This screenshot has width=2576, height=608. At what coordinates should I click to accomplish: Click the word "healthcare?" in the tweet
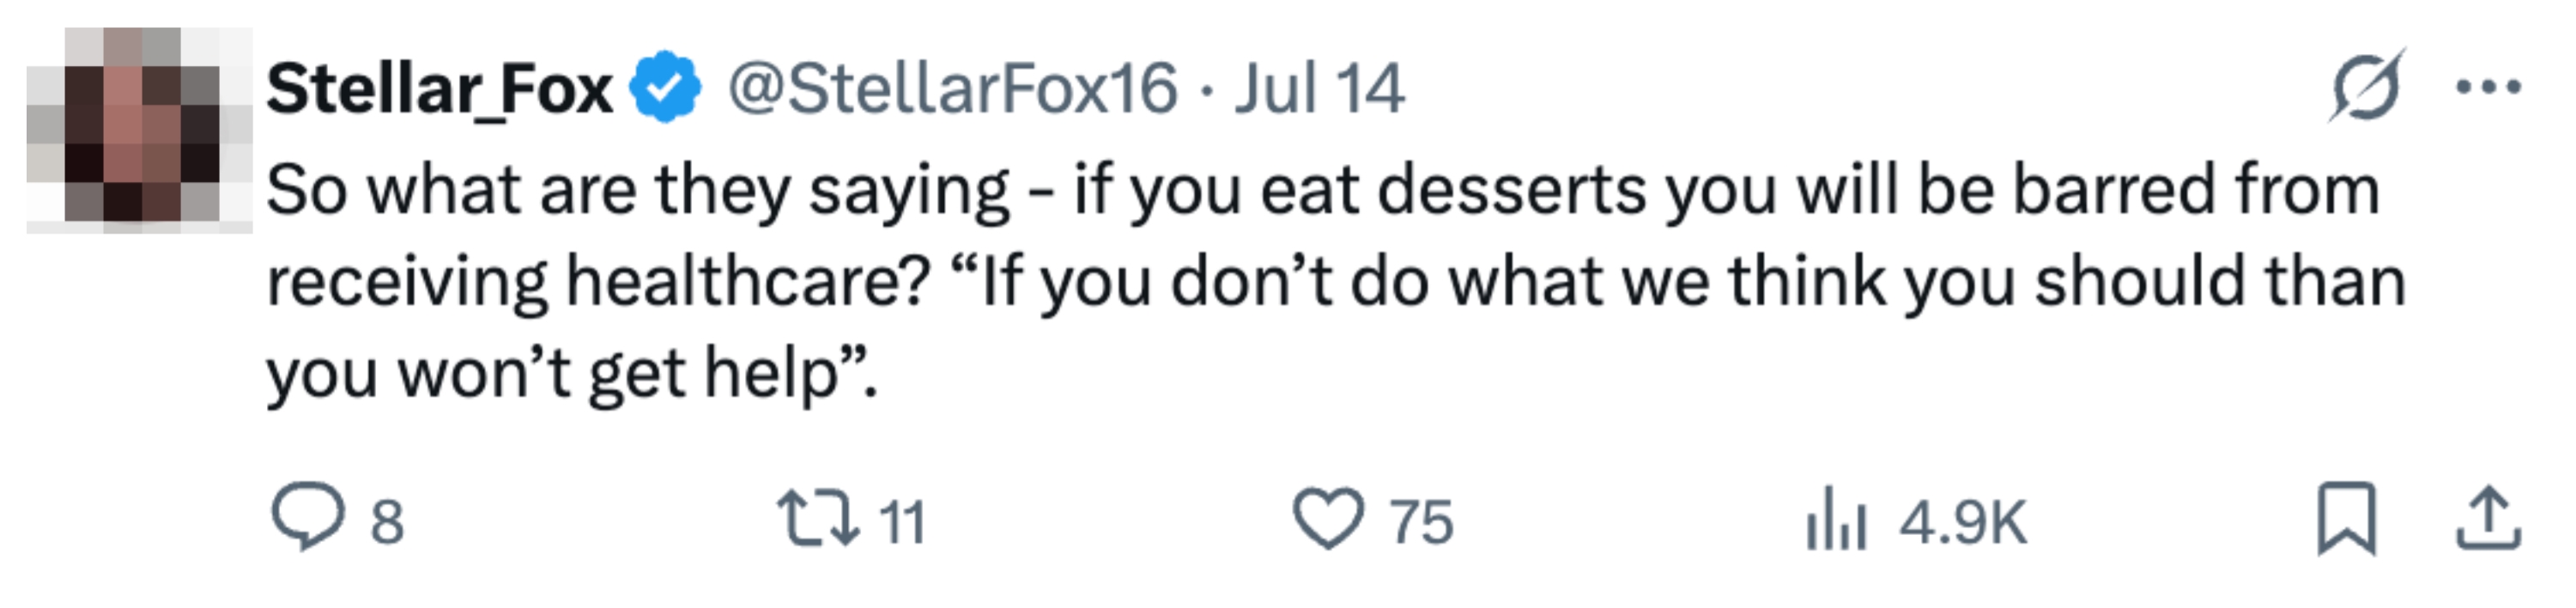click(748, 281)
